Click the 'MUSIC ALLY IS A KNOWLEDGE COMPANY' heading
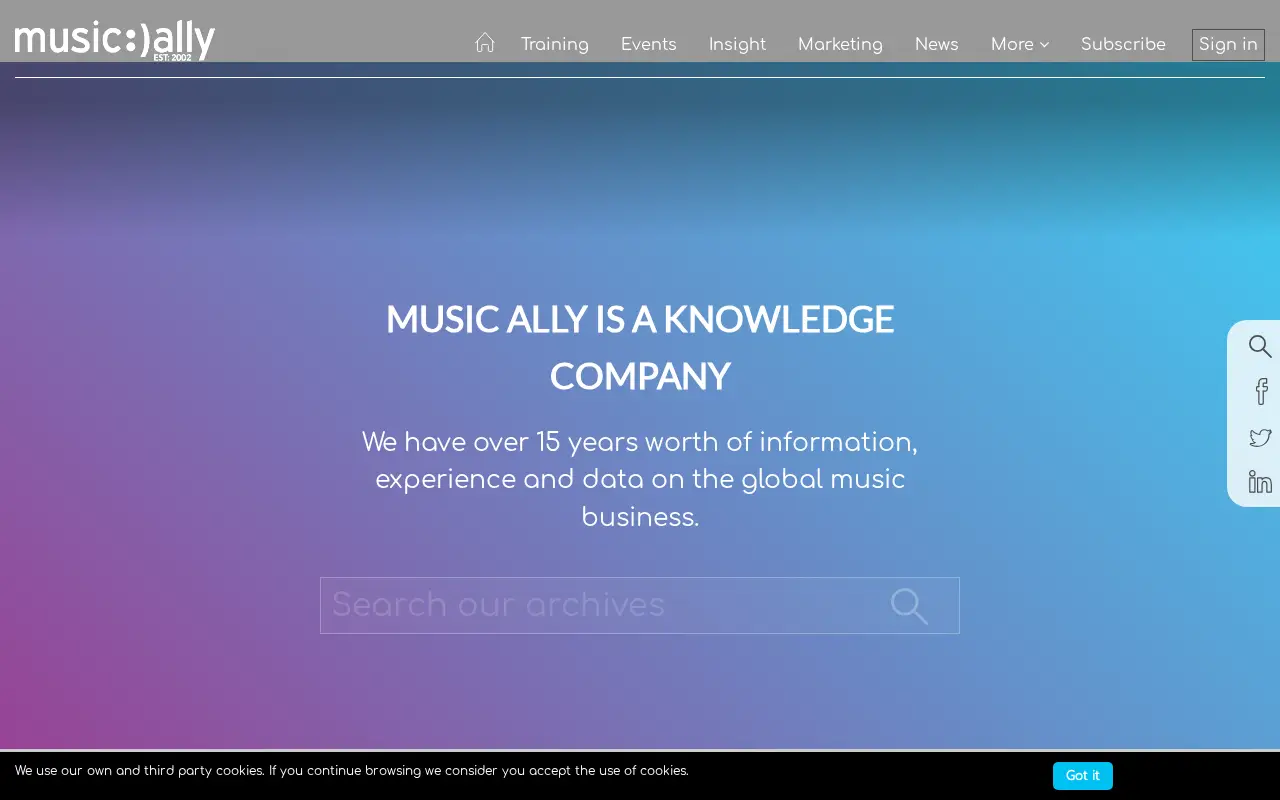The height and width of the screenshot is (800, 1280). [x=640, y=347]
